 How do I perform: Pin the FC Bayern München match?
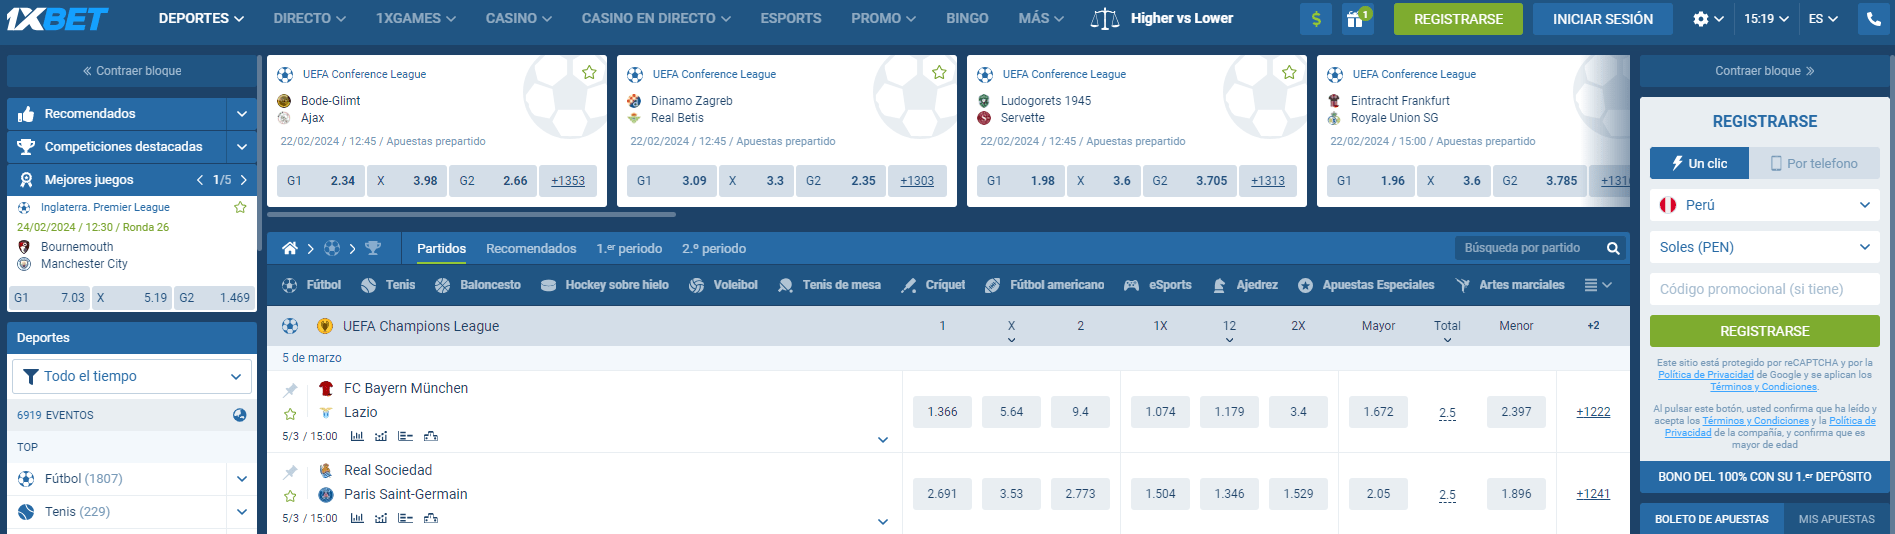point(290,389)
